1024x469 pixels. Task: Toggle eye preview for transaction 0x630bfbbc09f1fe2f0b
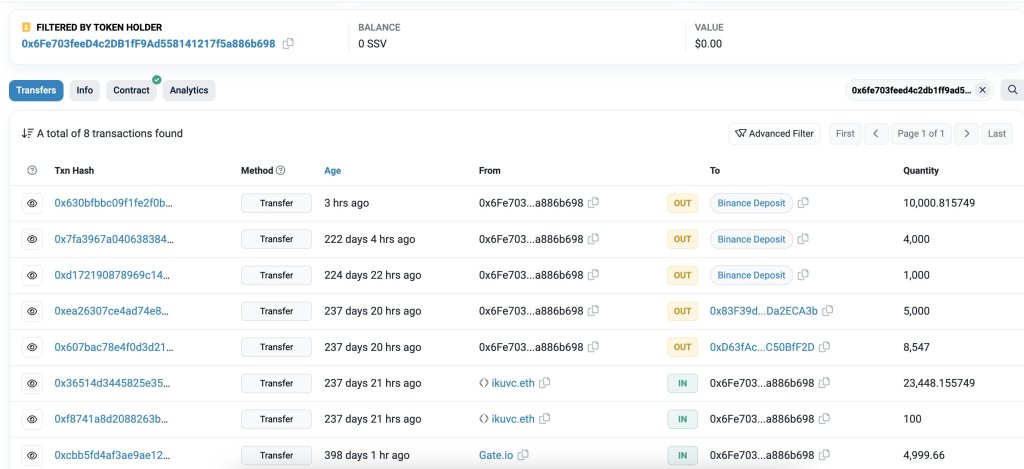32,203
